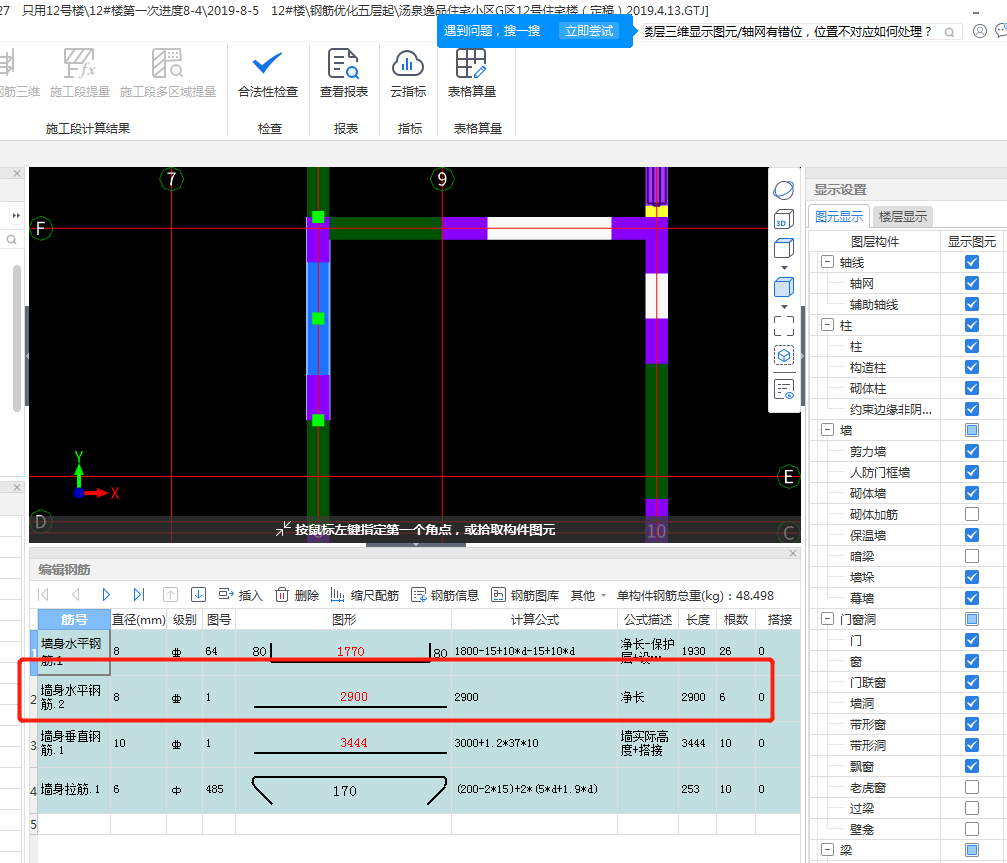Click the search magnifier in help box

[x=949, y=32]
